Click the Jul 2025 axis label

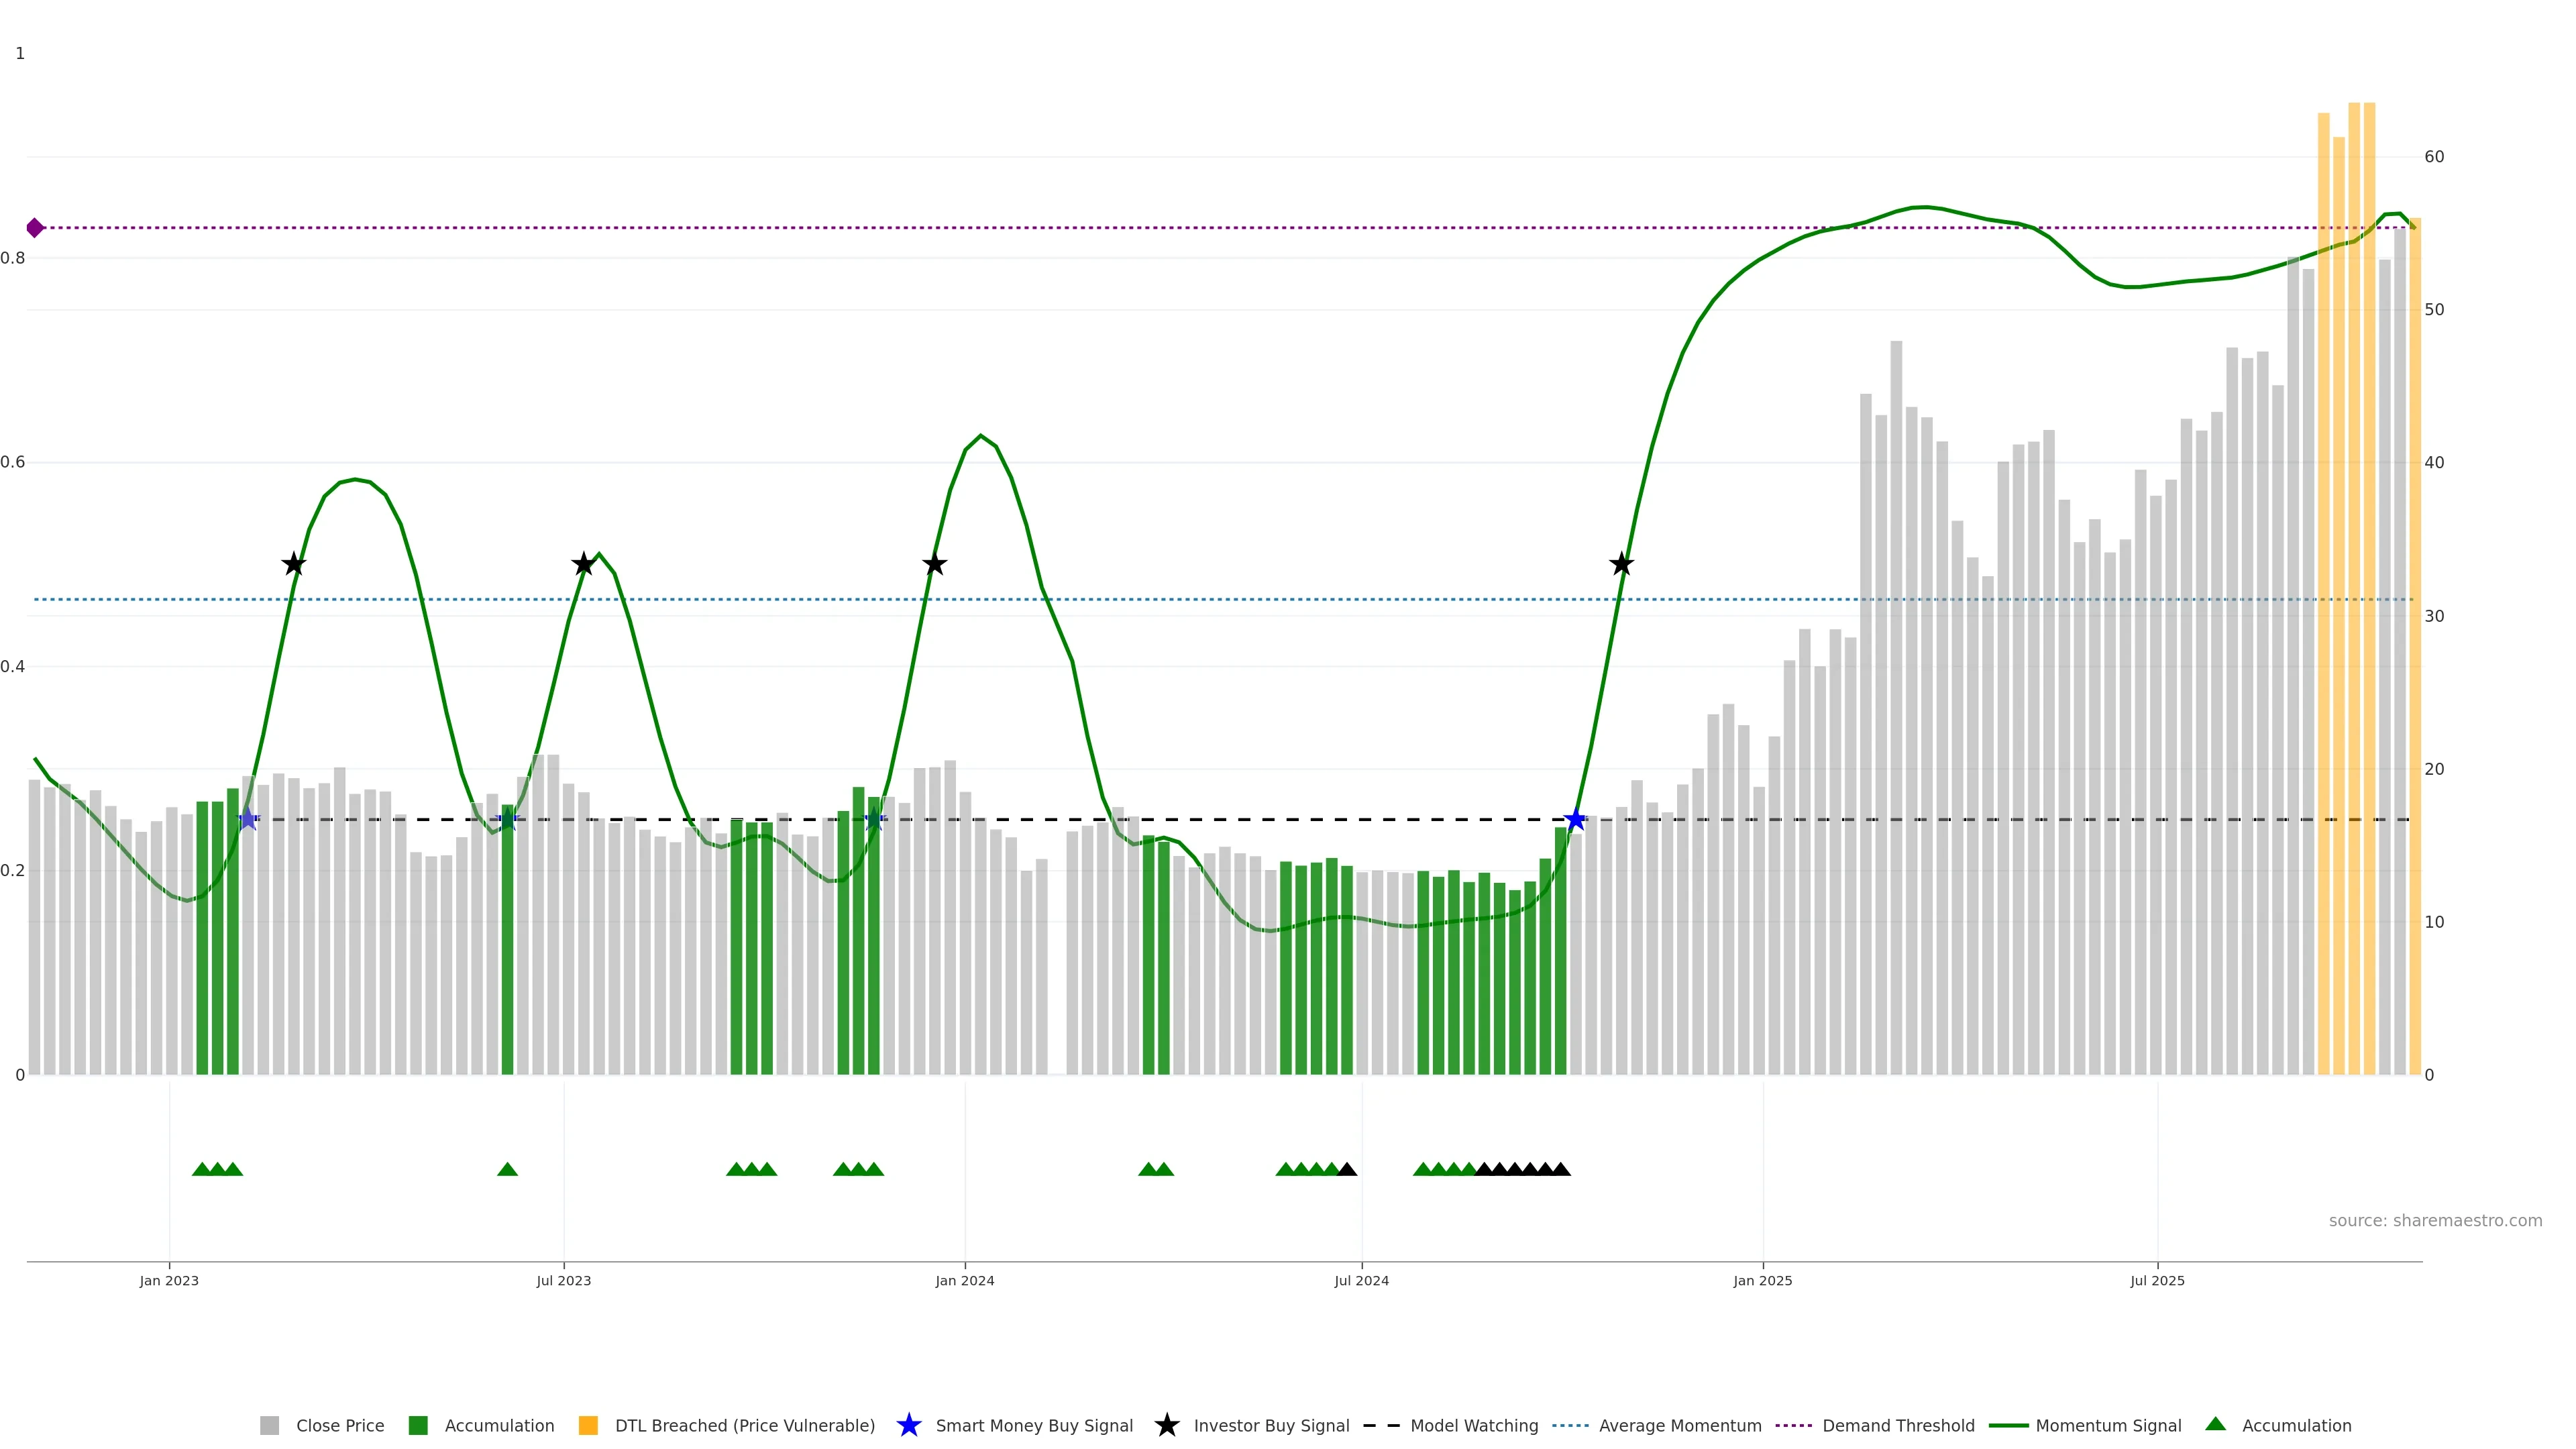2157,1280
